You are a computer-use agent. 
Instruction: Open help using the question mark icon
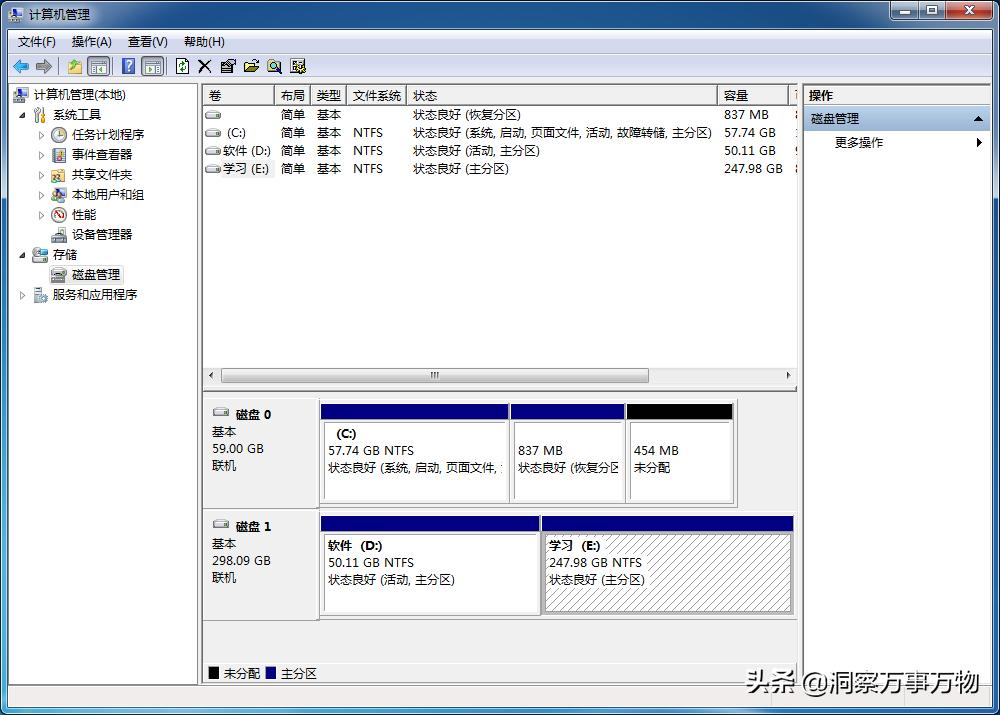[x=127, y=66]
